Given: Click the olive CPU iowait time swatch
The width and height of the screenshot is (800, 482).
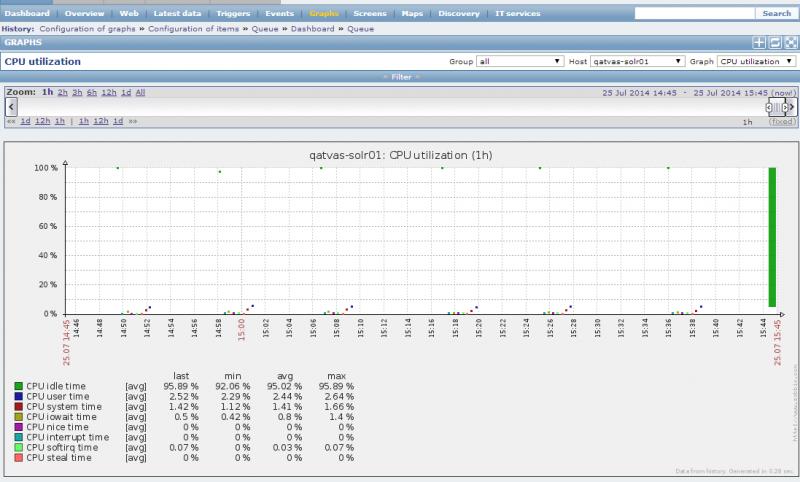Looking at the screenshot, I should coord(18,417).
